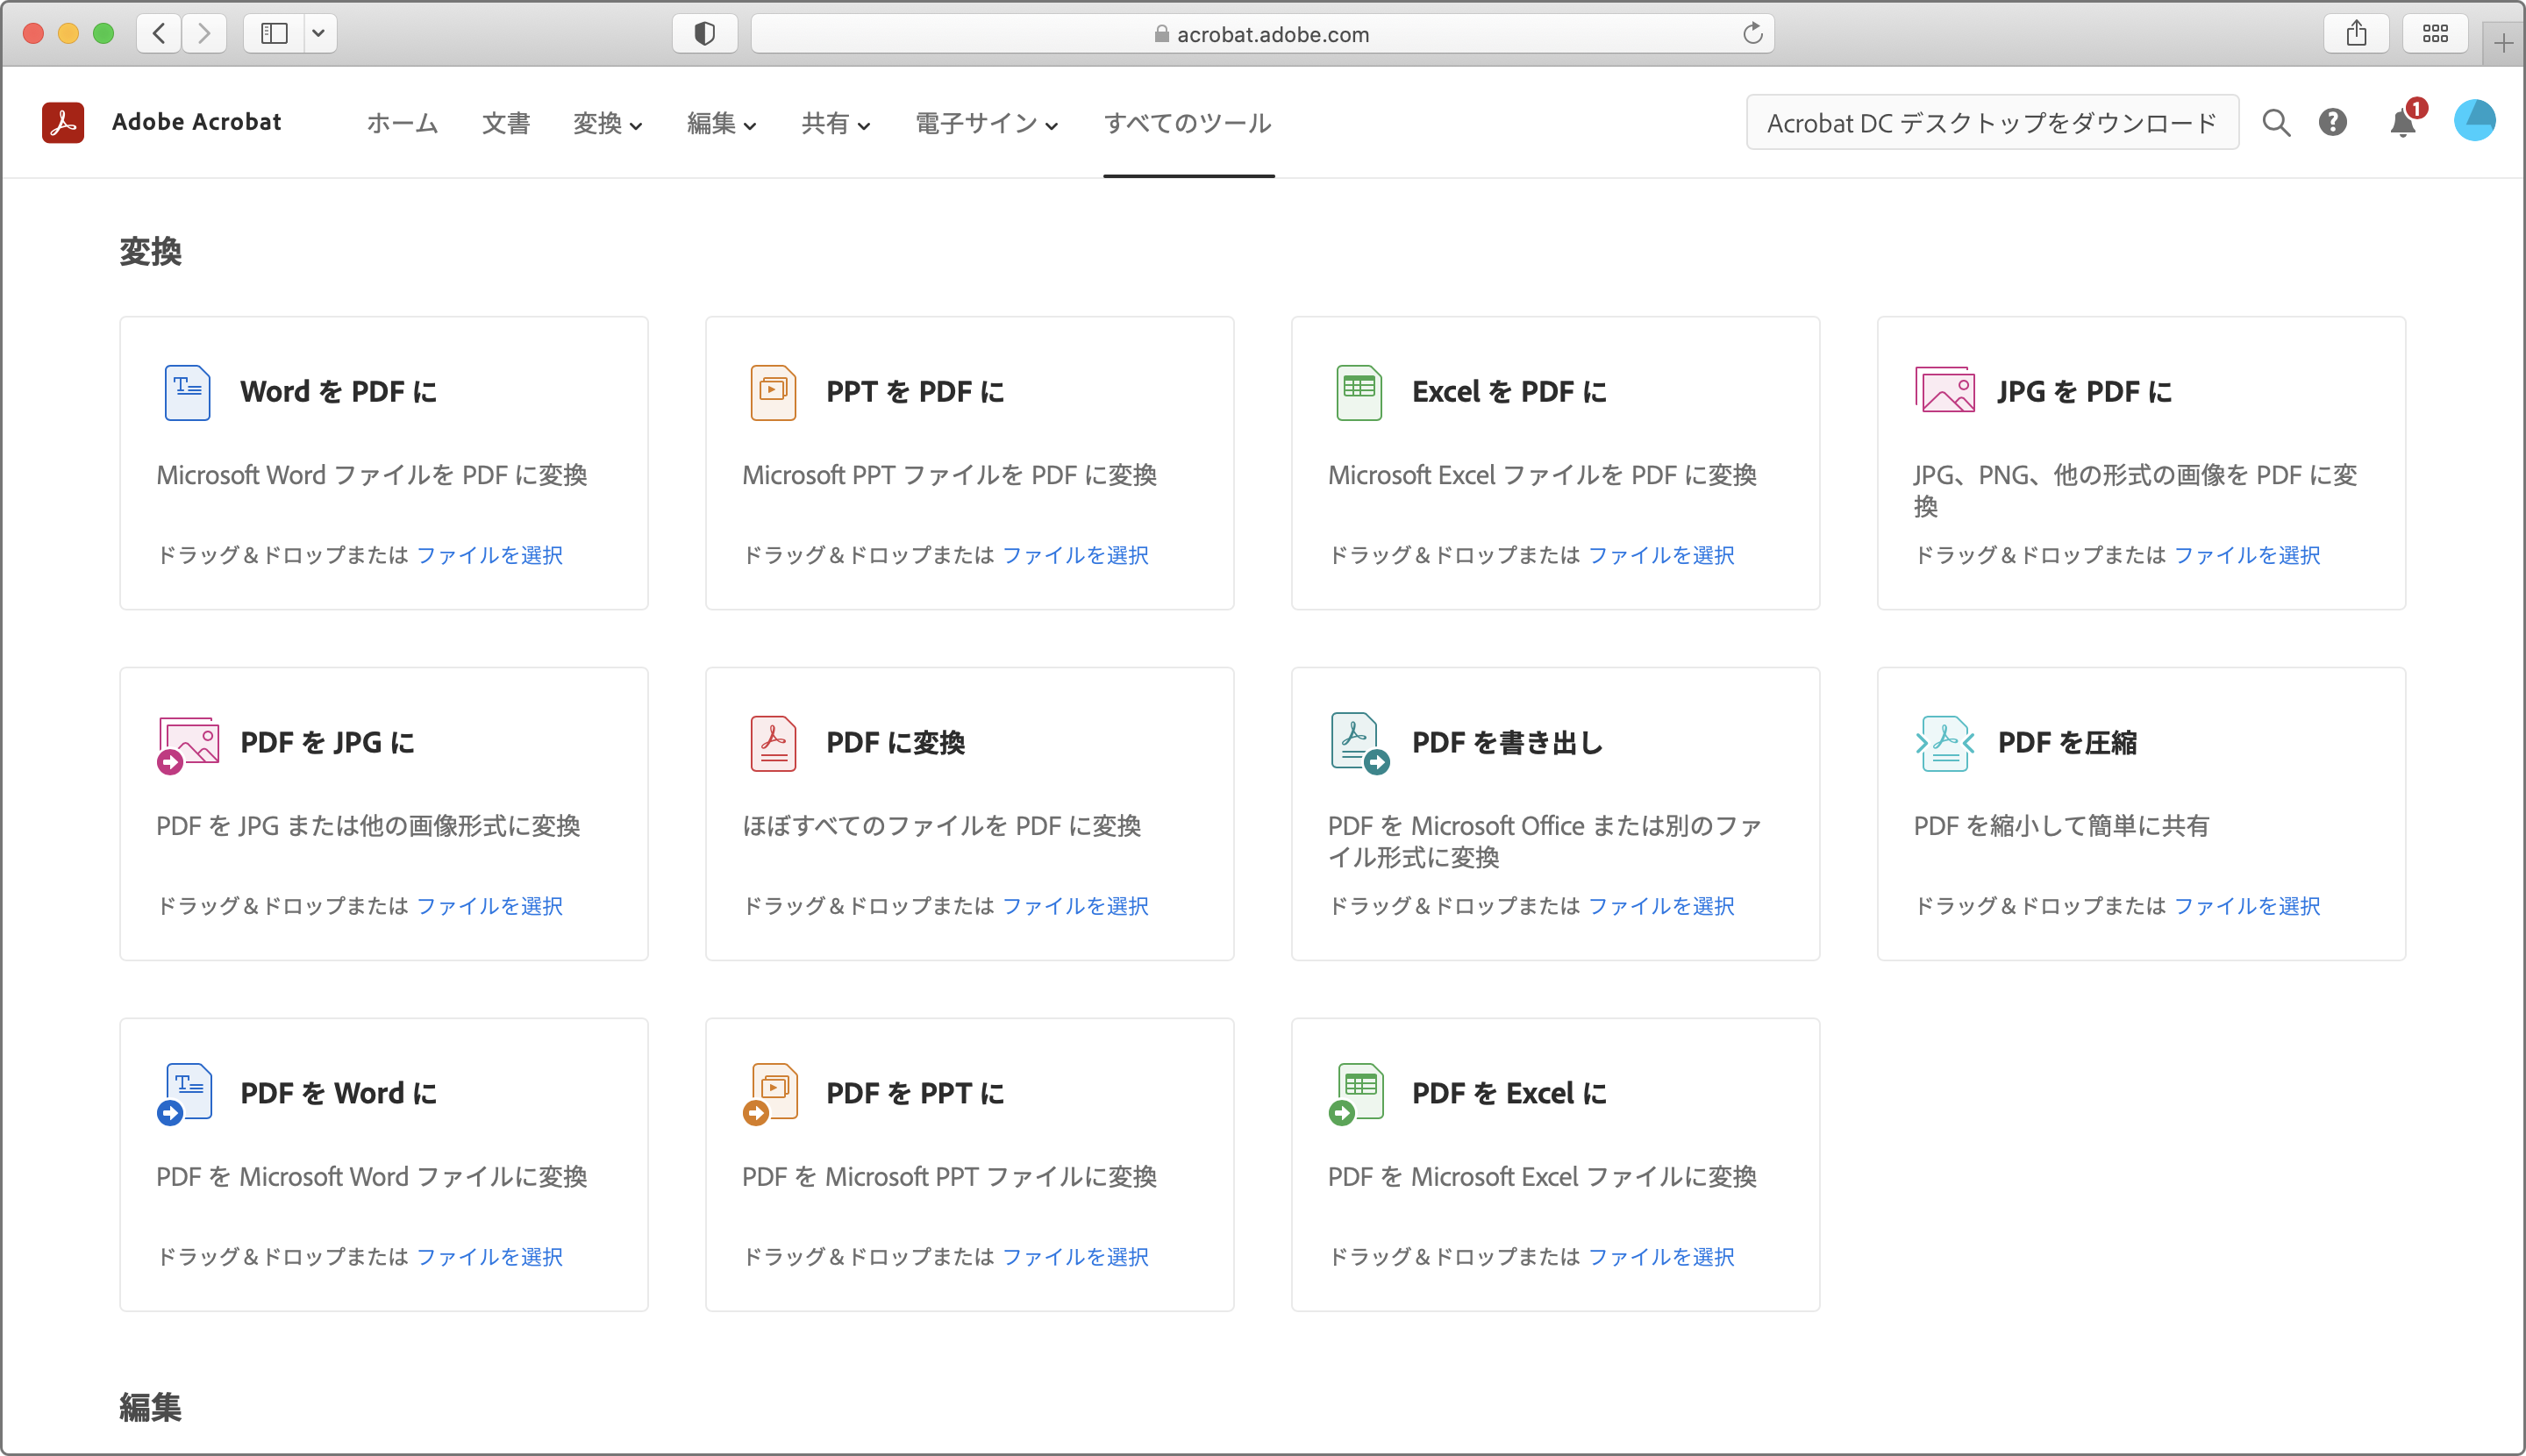Screen dimensions: 2526x1456
Task: Click the PDF を PPT に icon
Action: click(x=771, y=1094)
